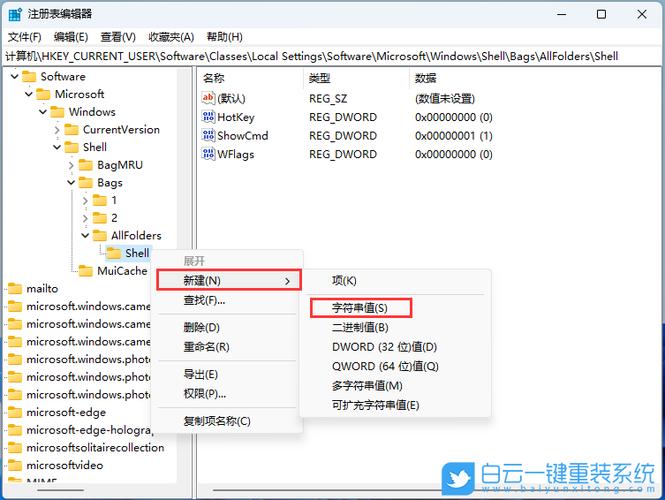The width and height of the screenshot is (665, 500).
Task: Click the HotKey data 0x00000000 (0)
Action: (x=454, y=117)
